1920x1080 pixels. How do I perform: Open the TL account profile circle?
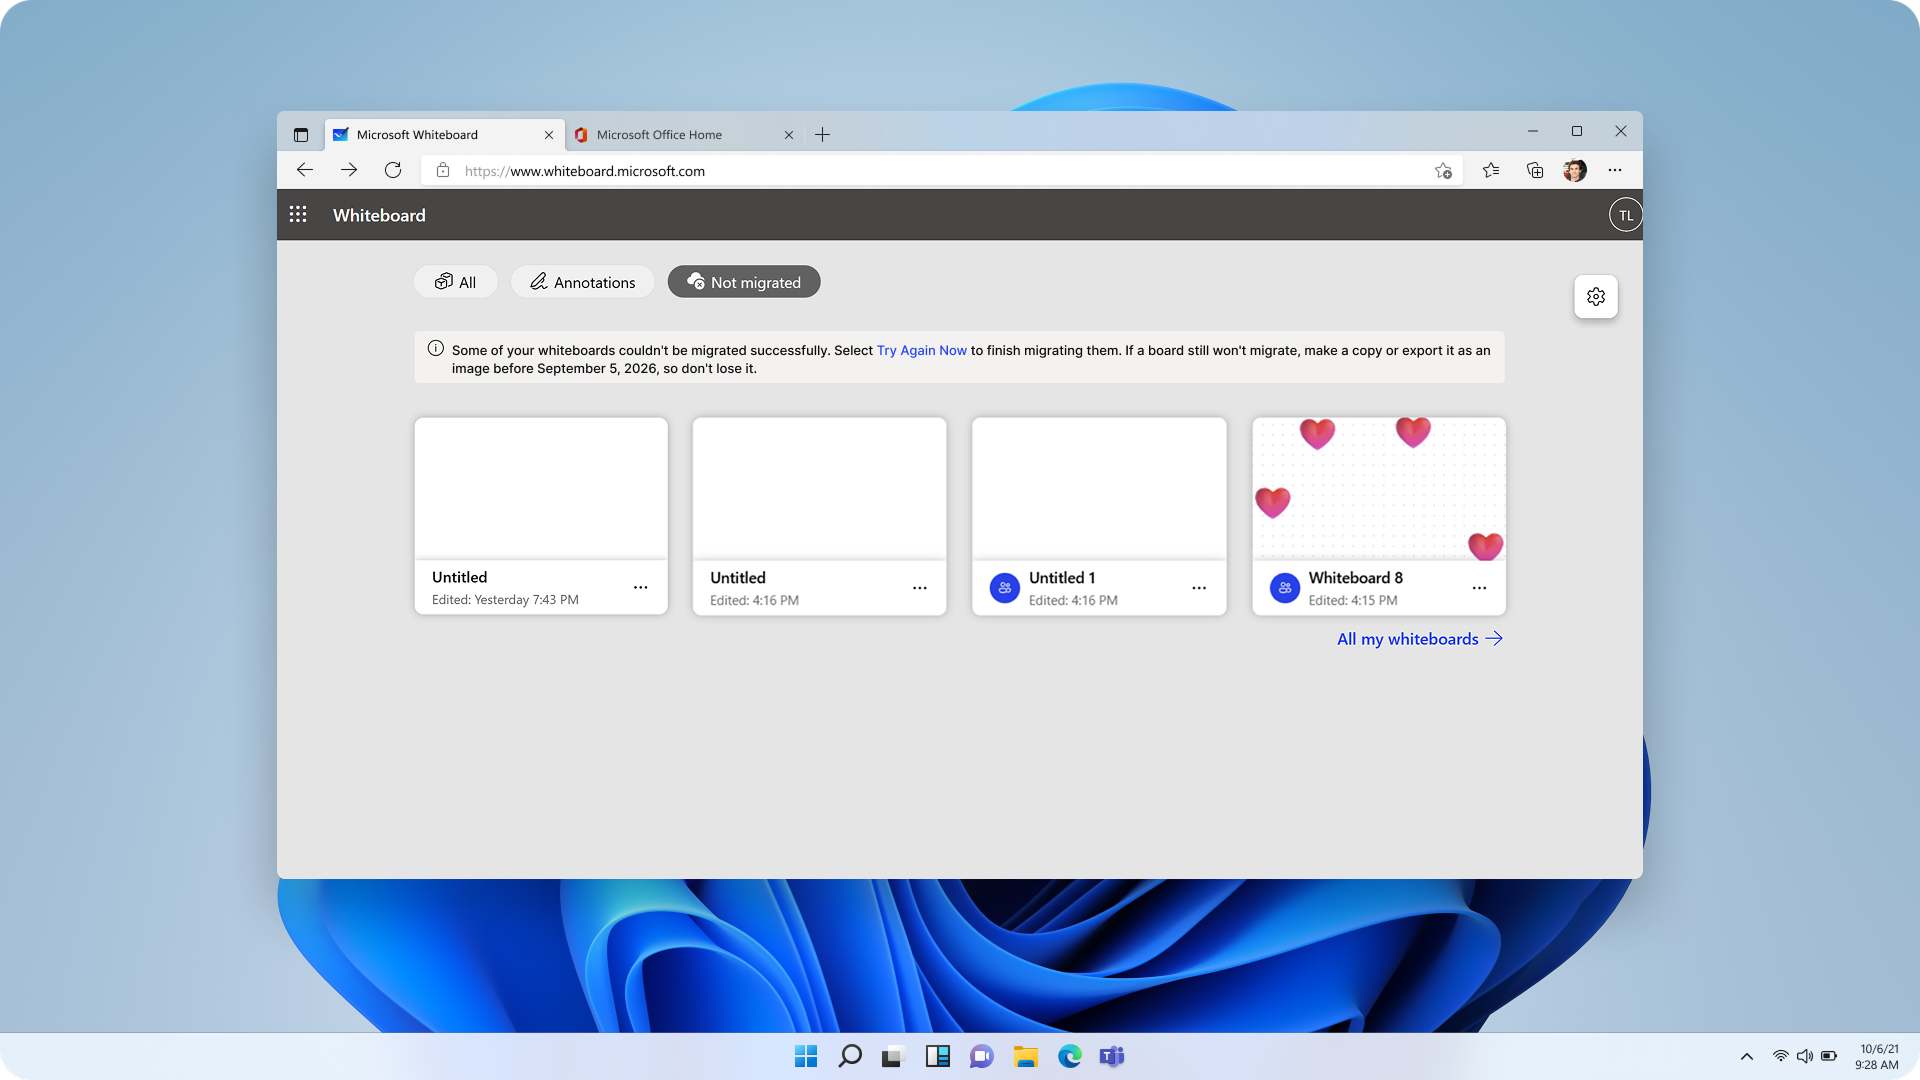(1625, 215)
